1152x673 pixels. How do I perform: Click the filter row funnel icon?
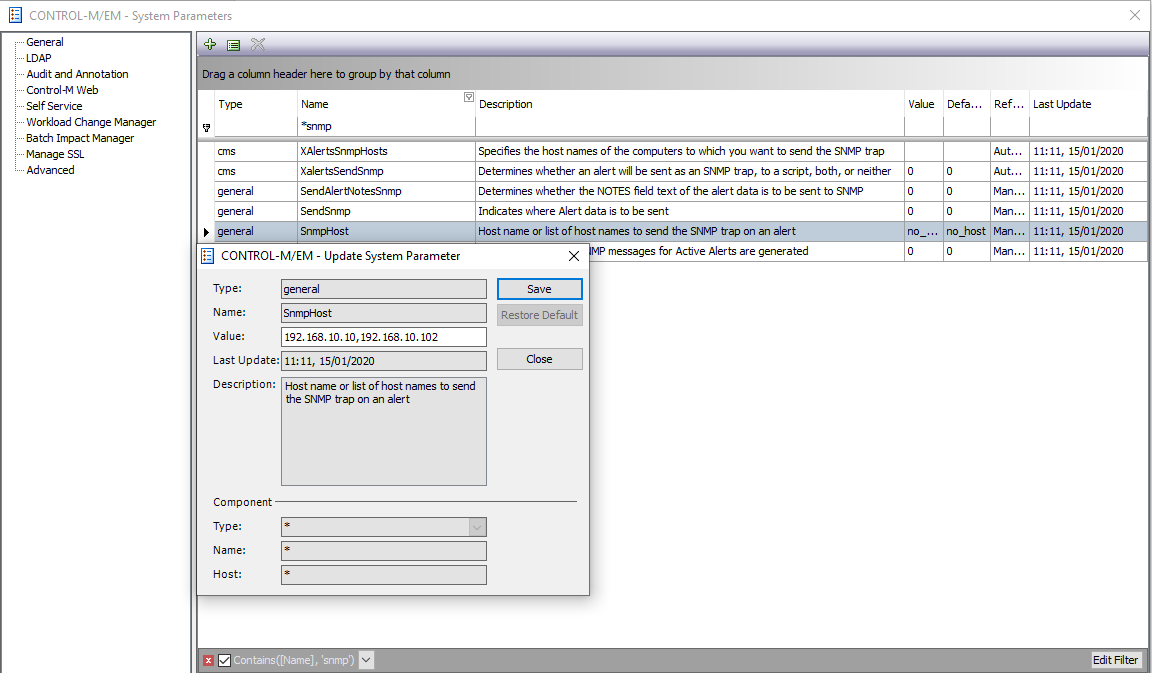(206, 127)
